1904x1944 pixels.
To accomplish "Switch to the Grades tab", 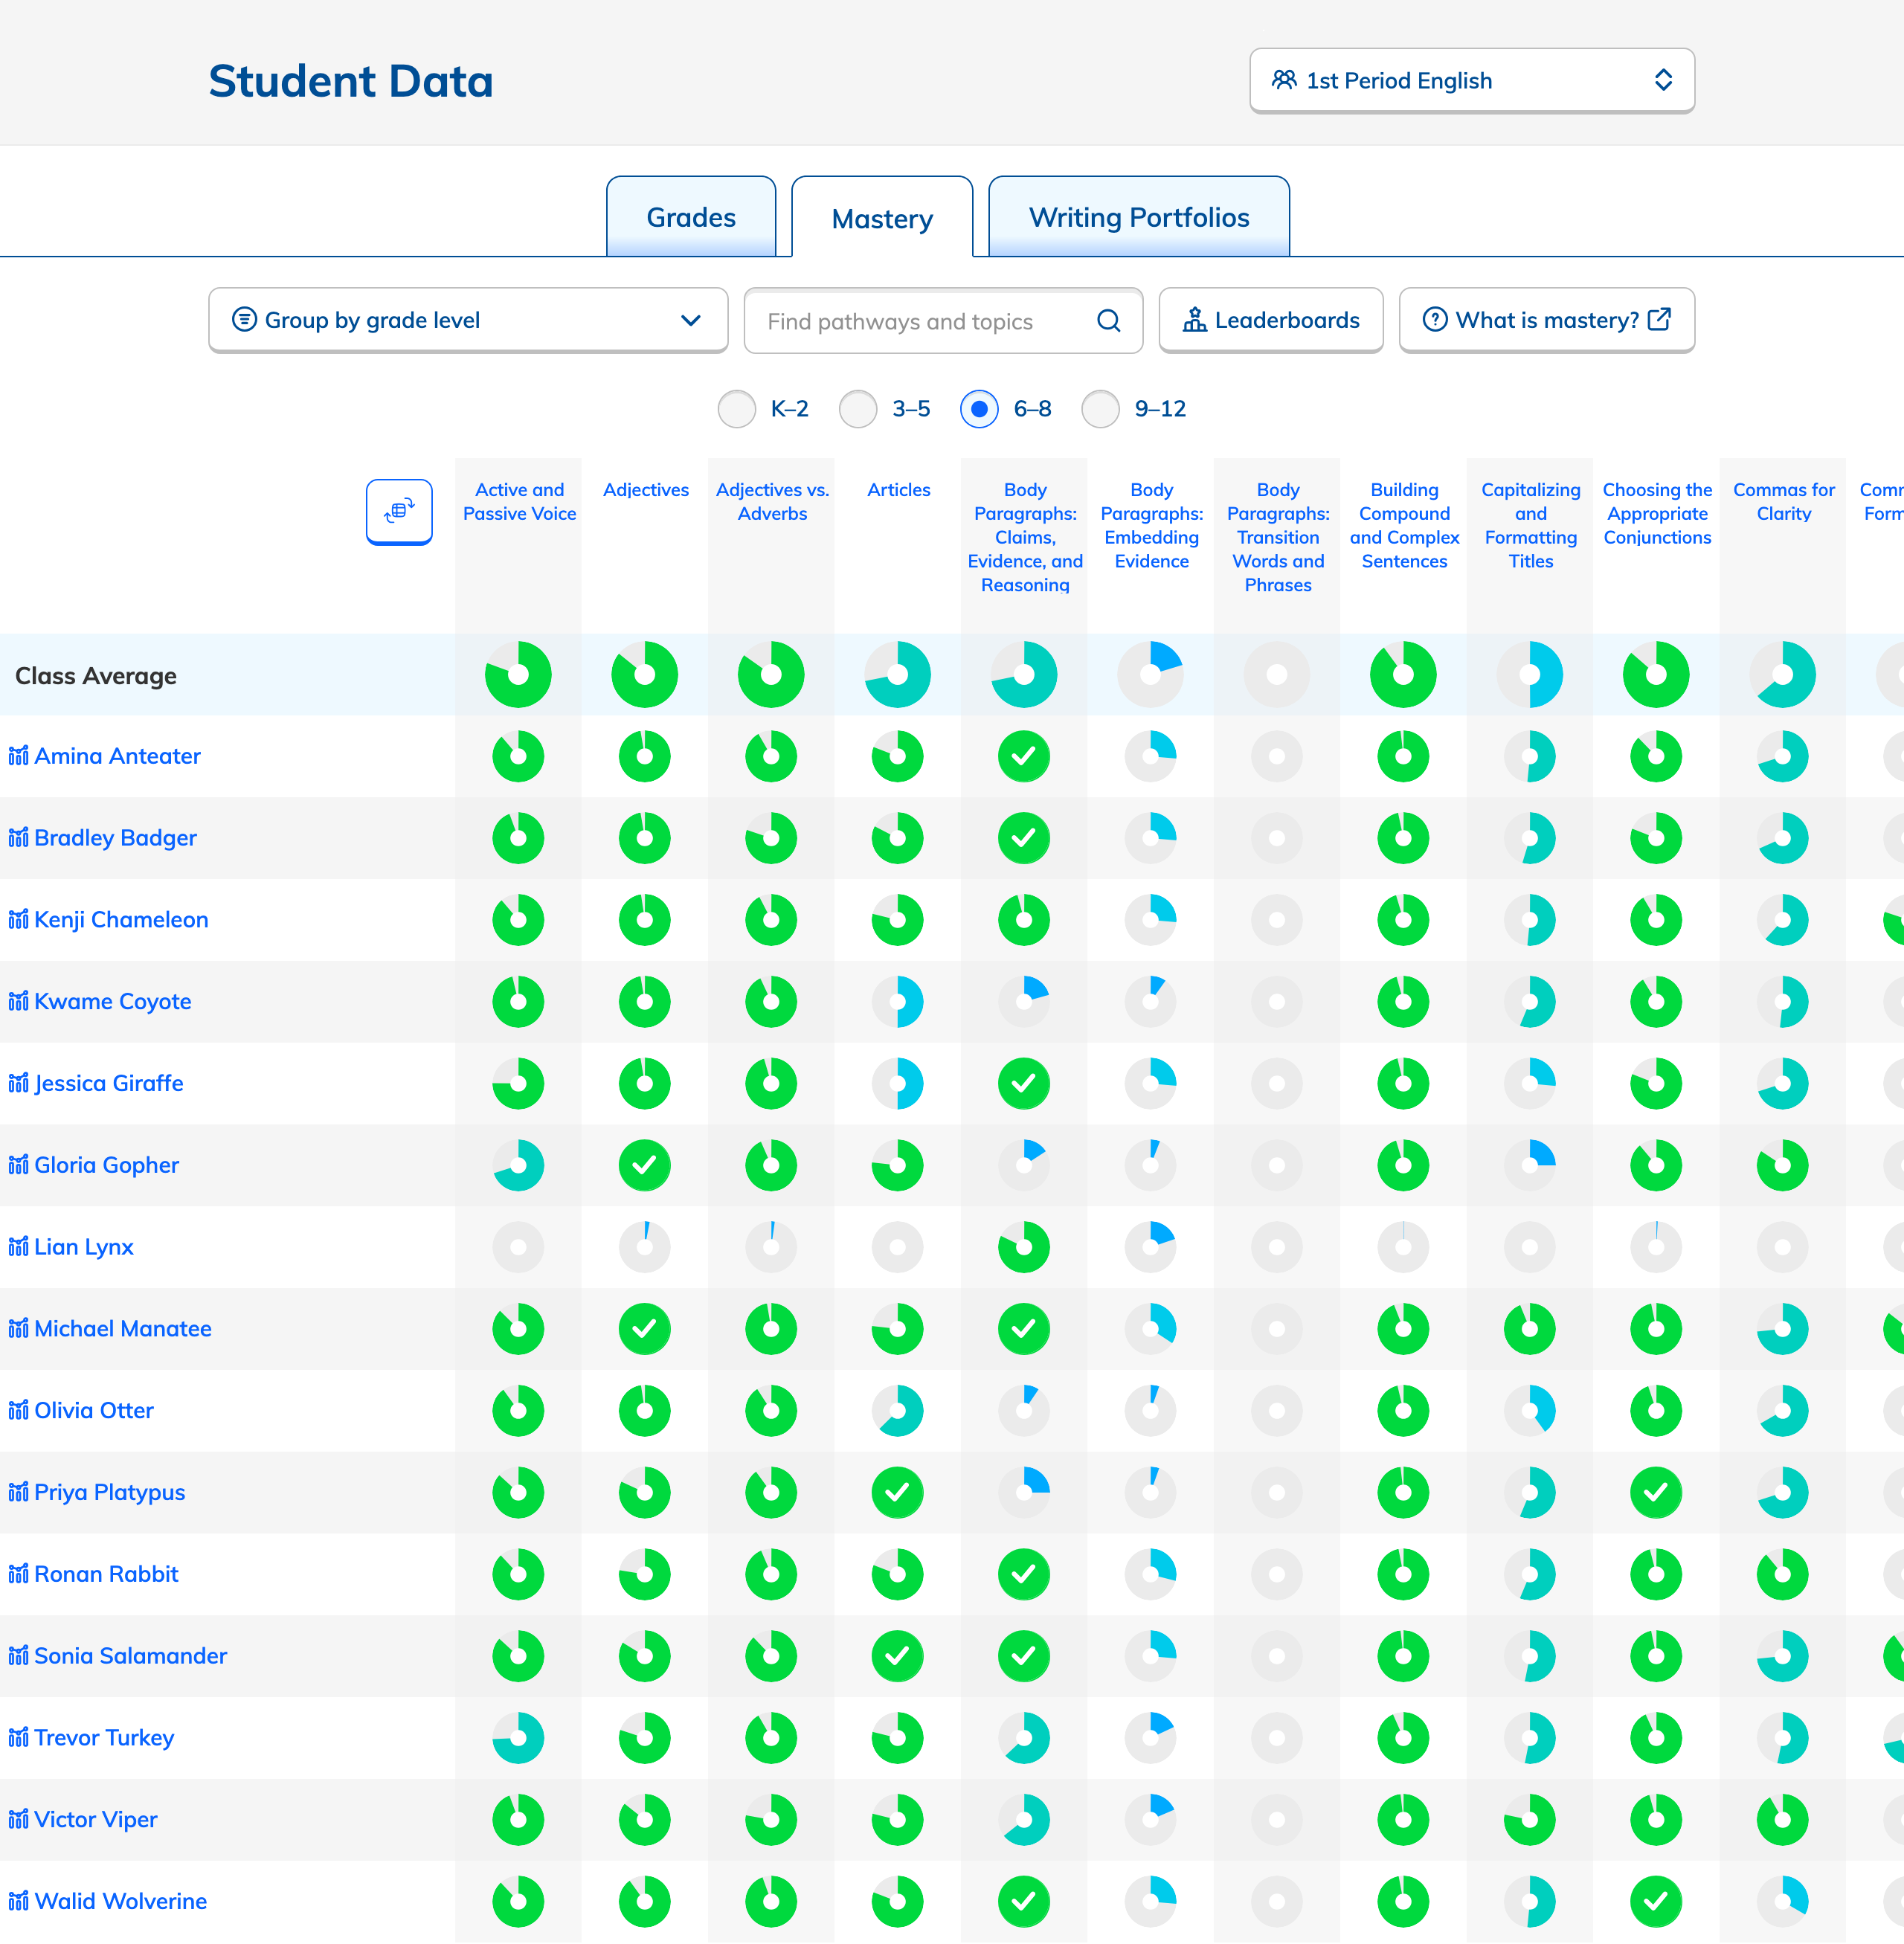I will click(x=691, y=218).
